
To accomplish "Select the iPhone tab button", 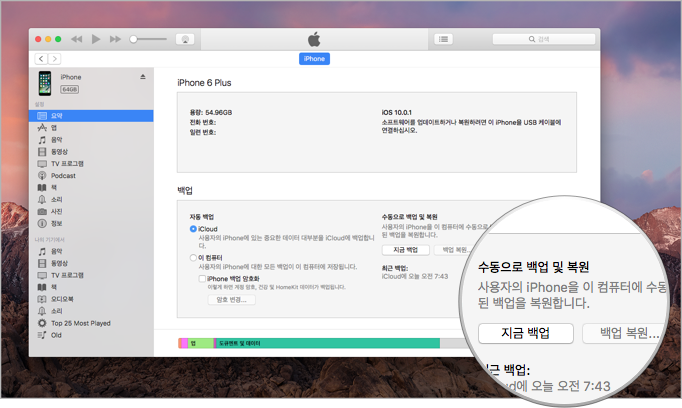I will 314,59.
